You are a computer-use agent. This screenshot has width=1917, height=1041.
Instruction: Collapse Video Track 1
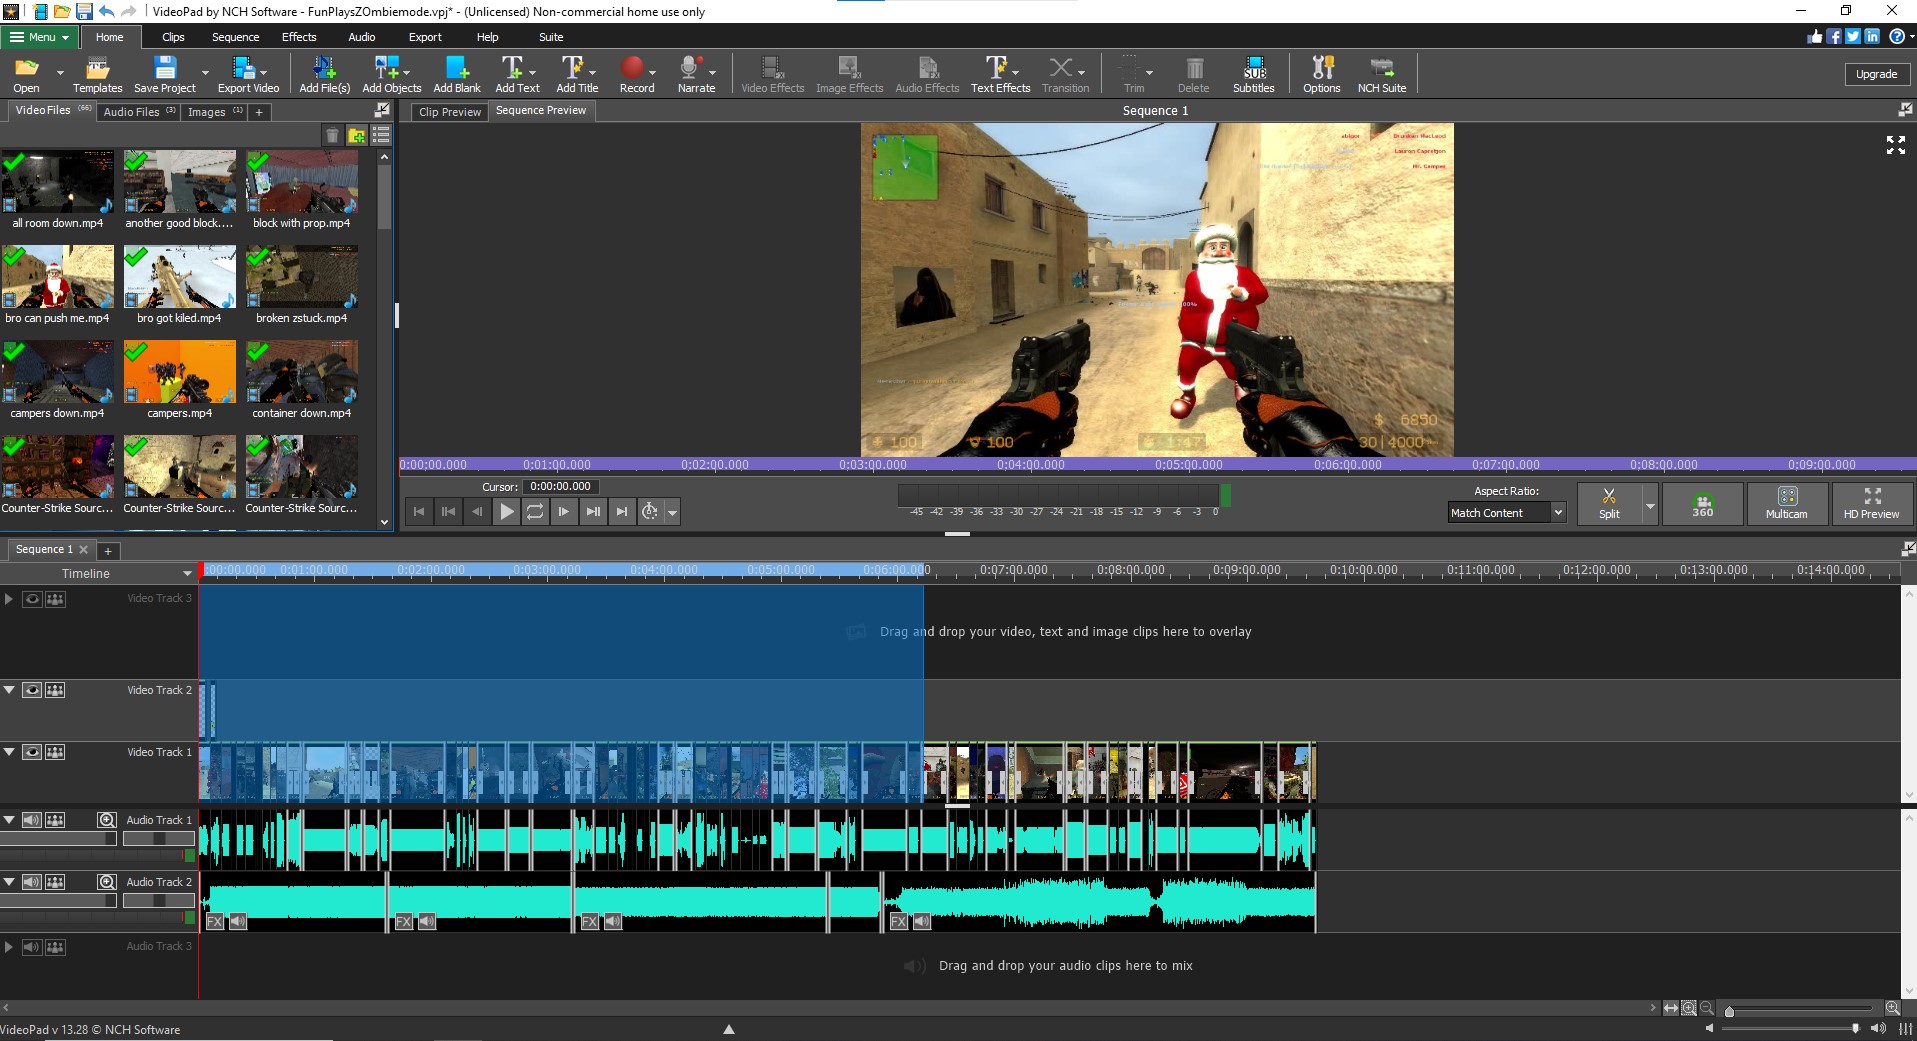click(9, 752)
